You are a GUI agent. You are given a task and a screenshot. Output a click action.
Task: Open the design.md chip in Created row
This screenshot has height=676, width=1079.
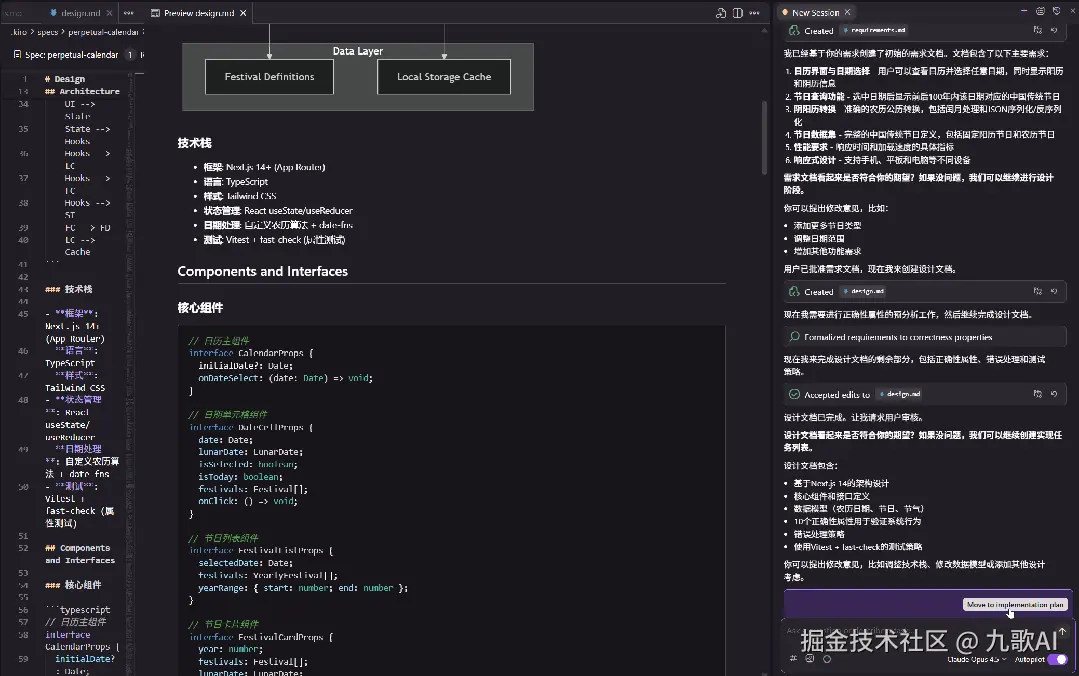point(864,291)
